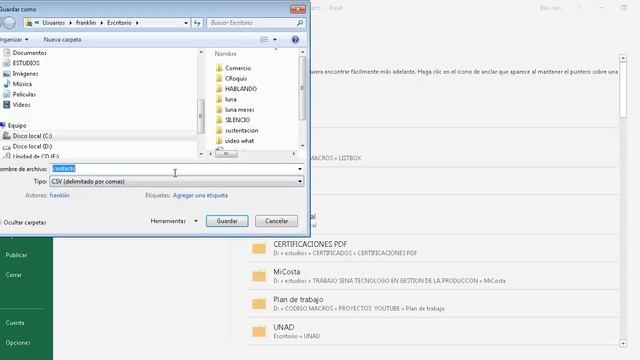Open MiCosta folder in Excel list
Image resolution: width=640 pixels, height=360 pixels.
click(433, 276)
